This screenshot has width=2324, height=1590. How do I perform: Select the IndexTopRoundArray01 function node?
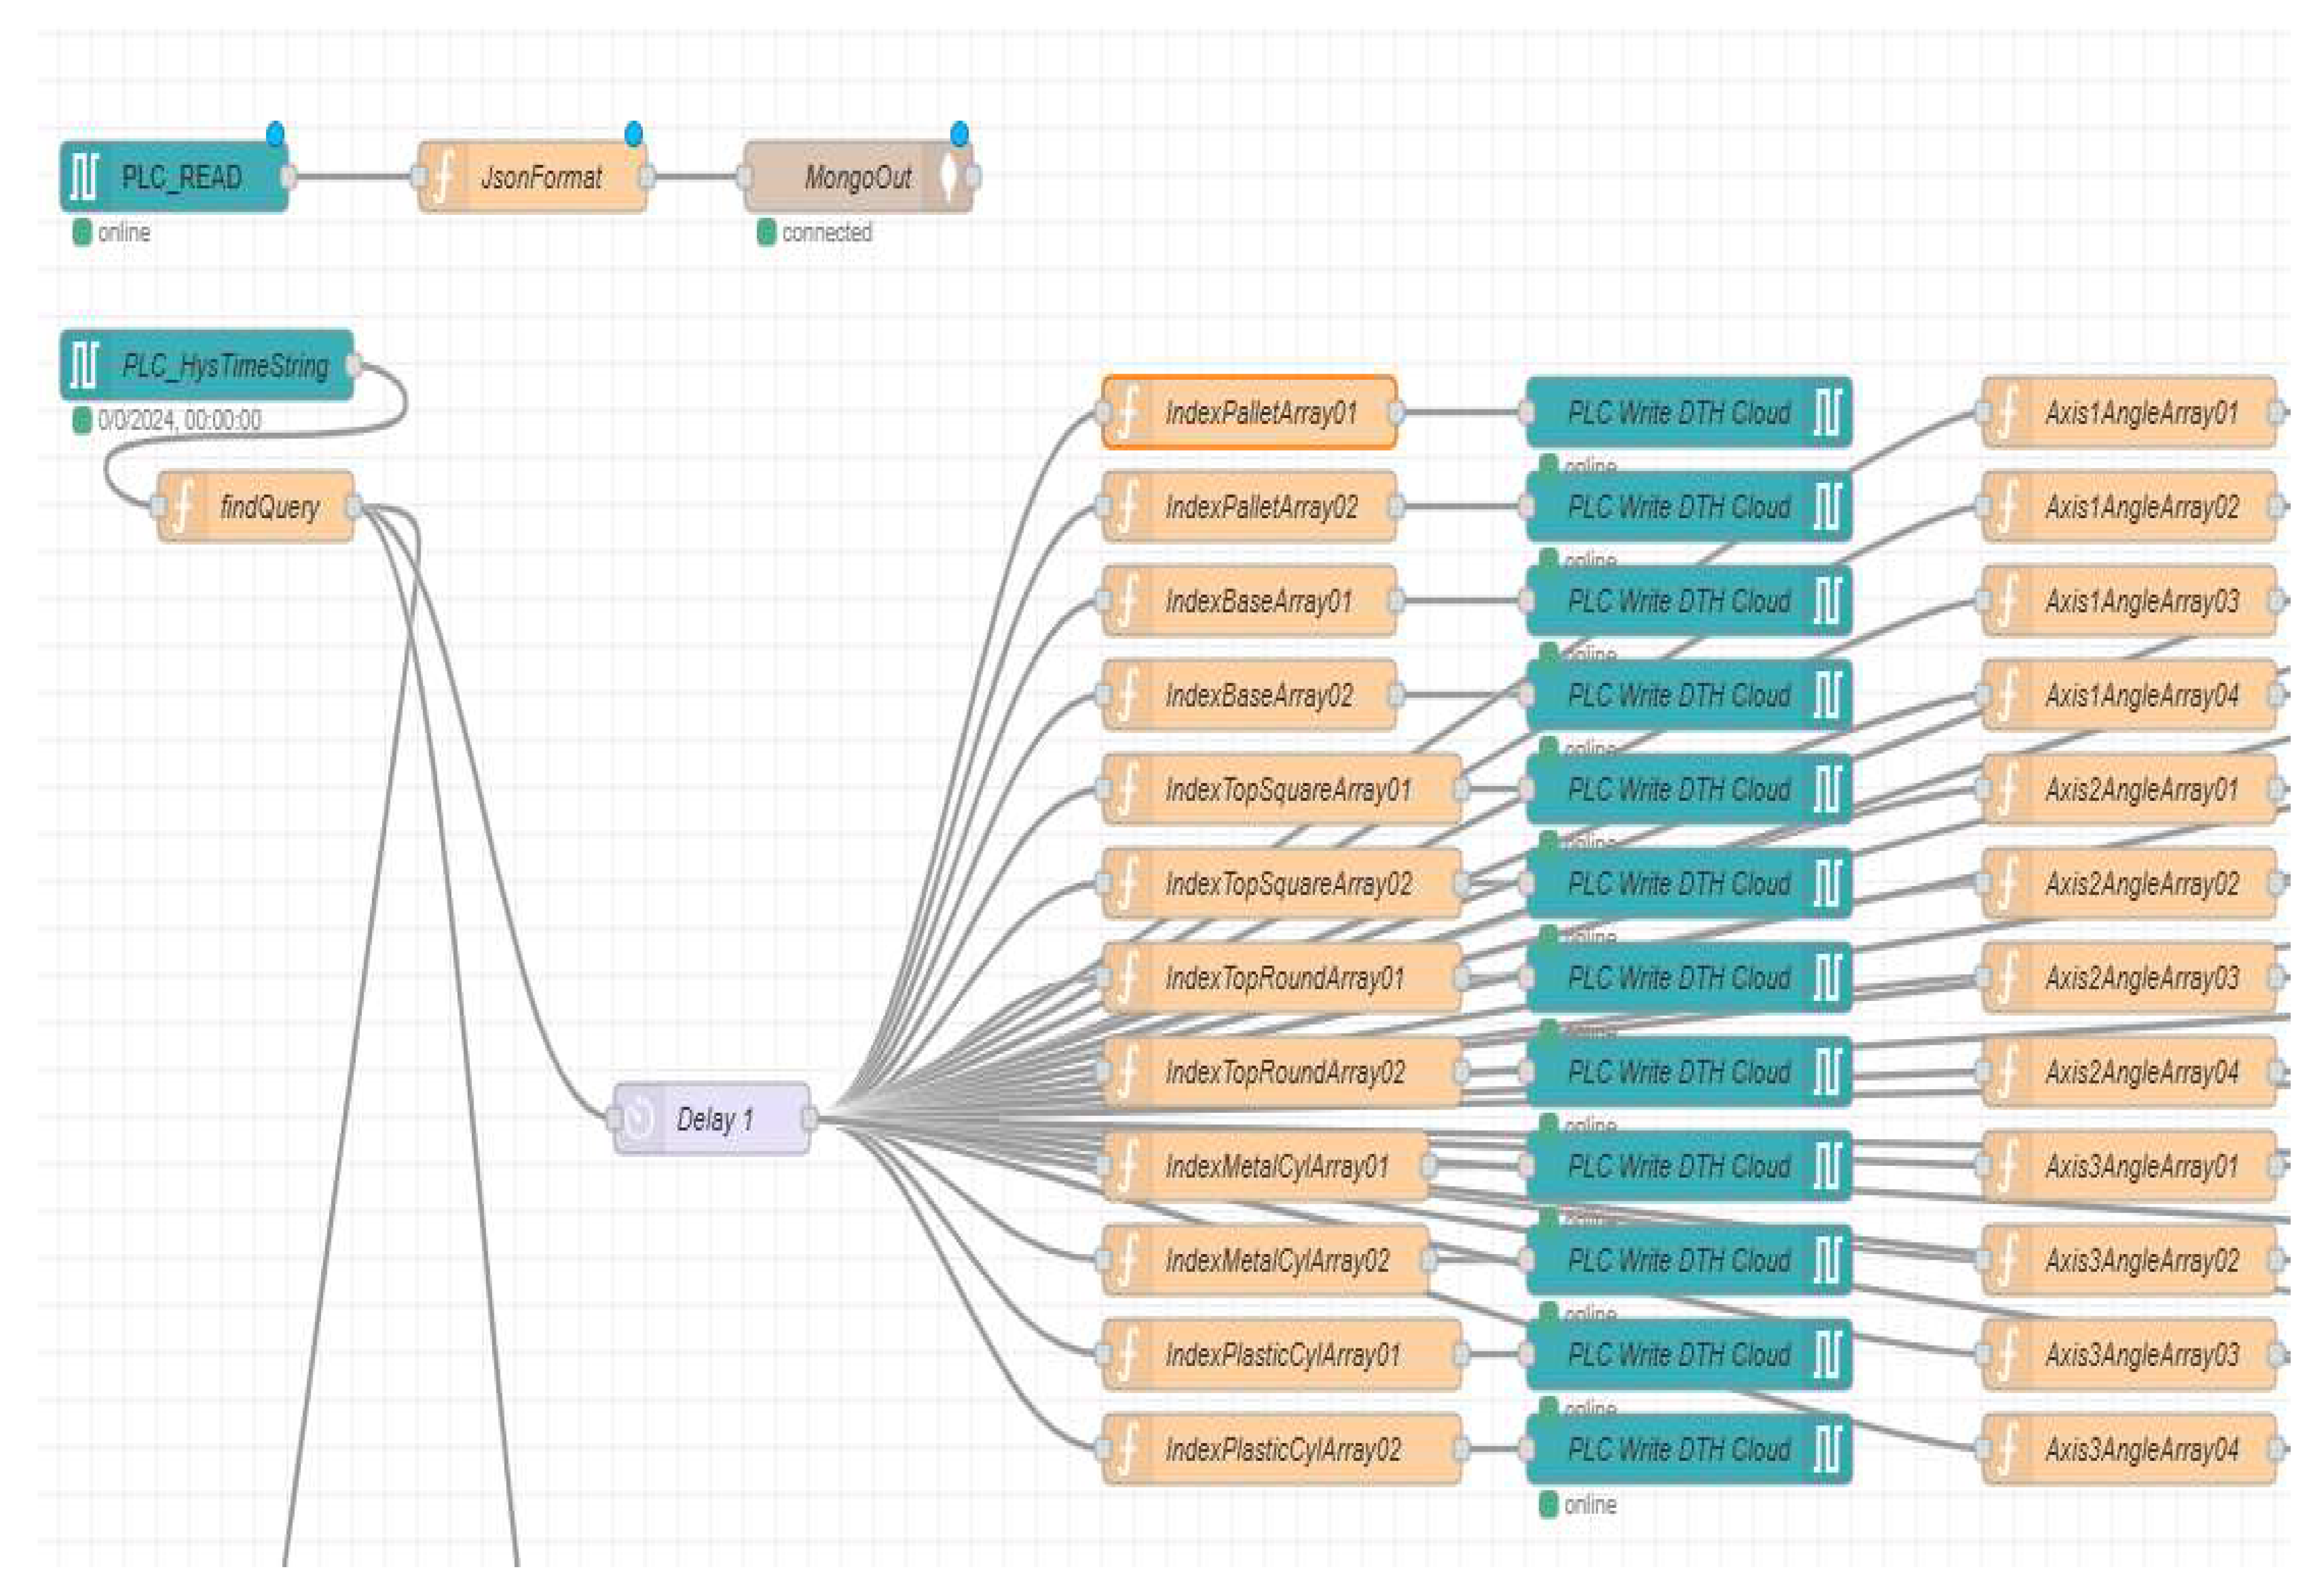(x=1284, y=978)
